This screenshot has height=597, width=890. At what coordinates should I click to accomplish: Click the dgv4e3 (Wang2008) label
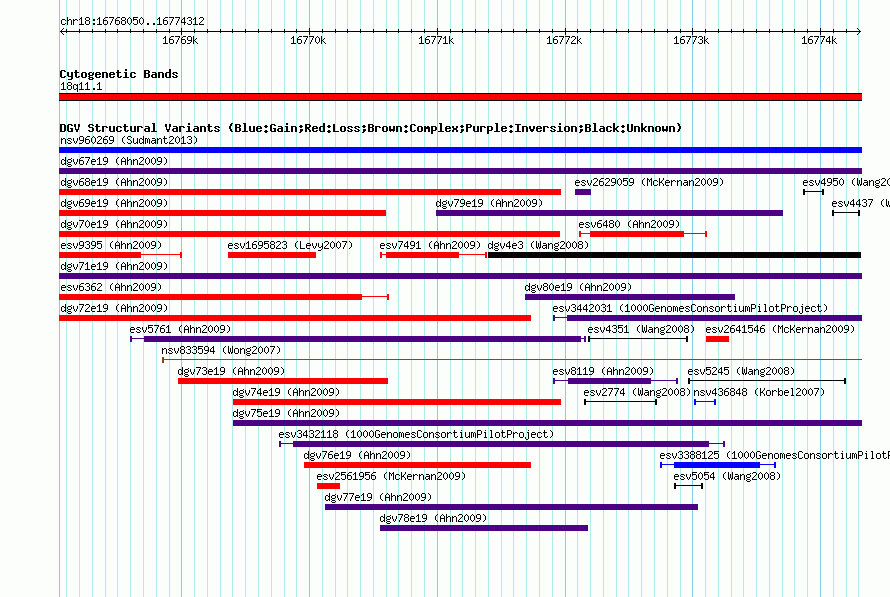tap(538, 245)
